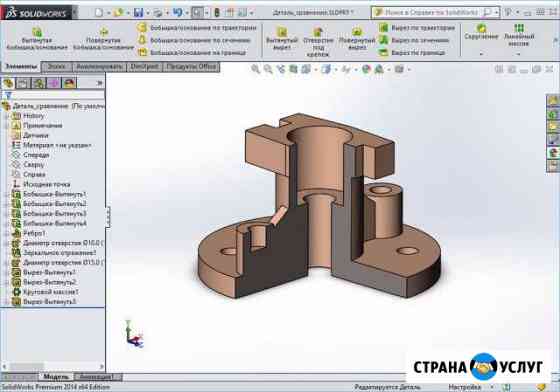
Task: Choose Бобышка/основание по сечениям
Action: click(195, 40)
